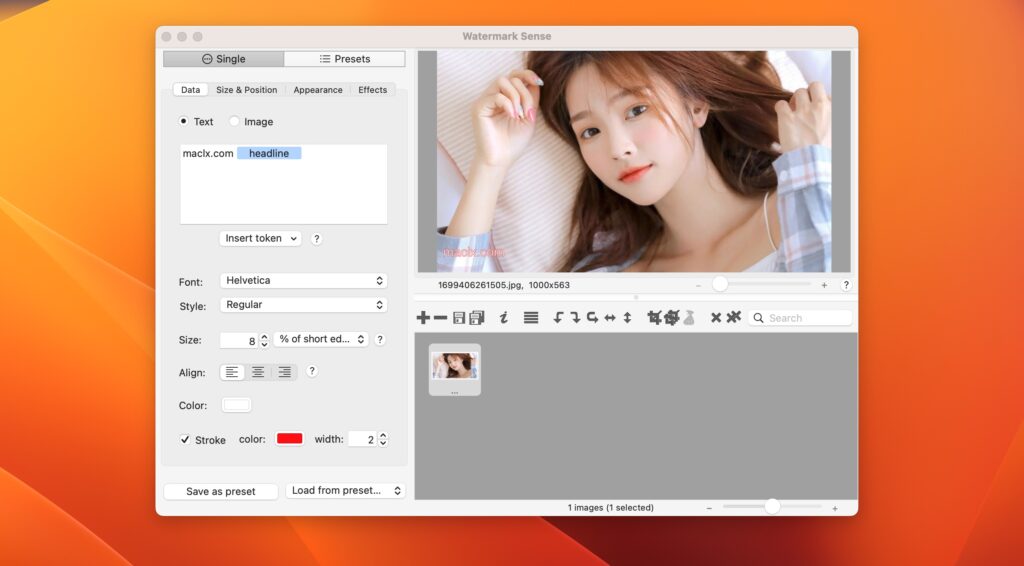The image size is (1024, 566).
Task: Click the red stroke color swatch
Action: 289,439
